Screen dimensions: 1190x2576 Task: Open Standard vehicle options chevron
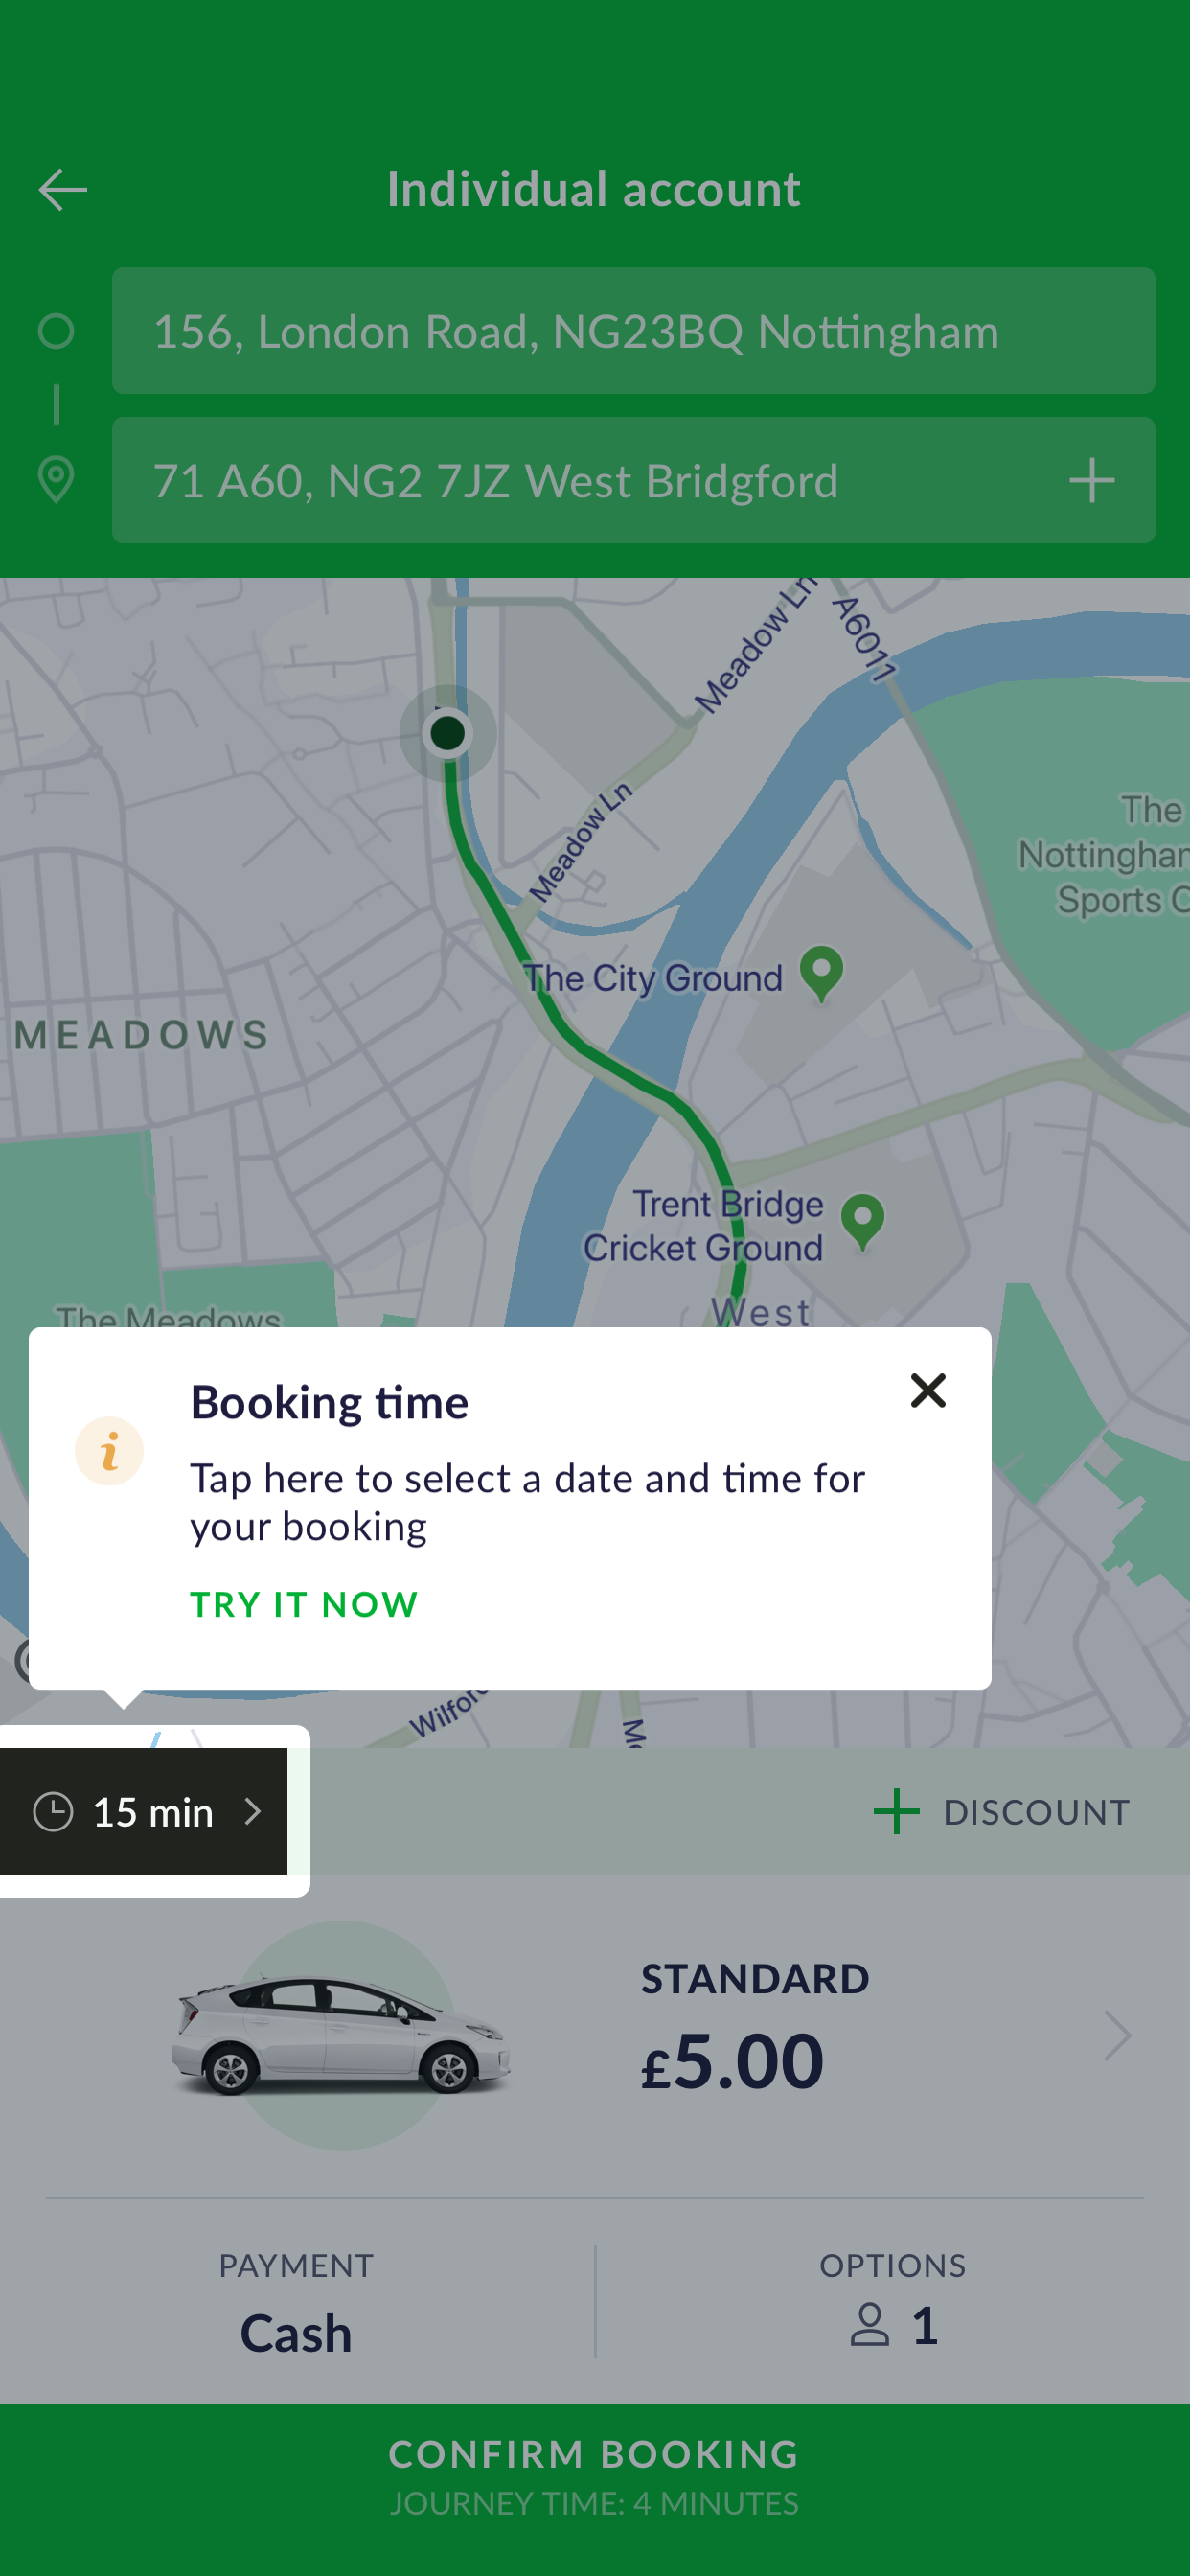click(1117, 2035)
